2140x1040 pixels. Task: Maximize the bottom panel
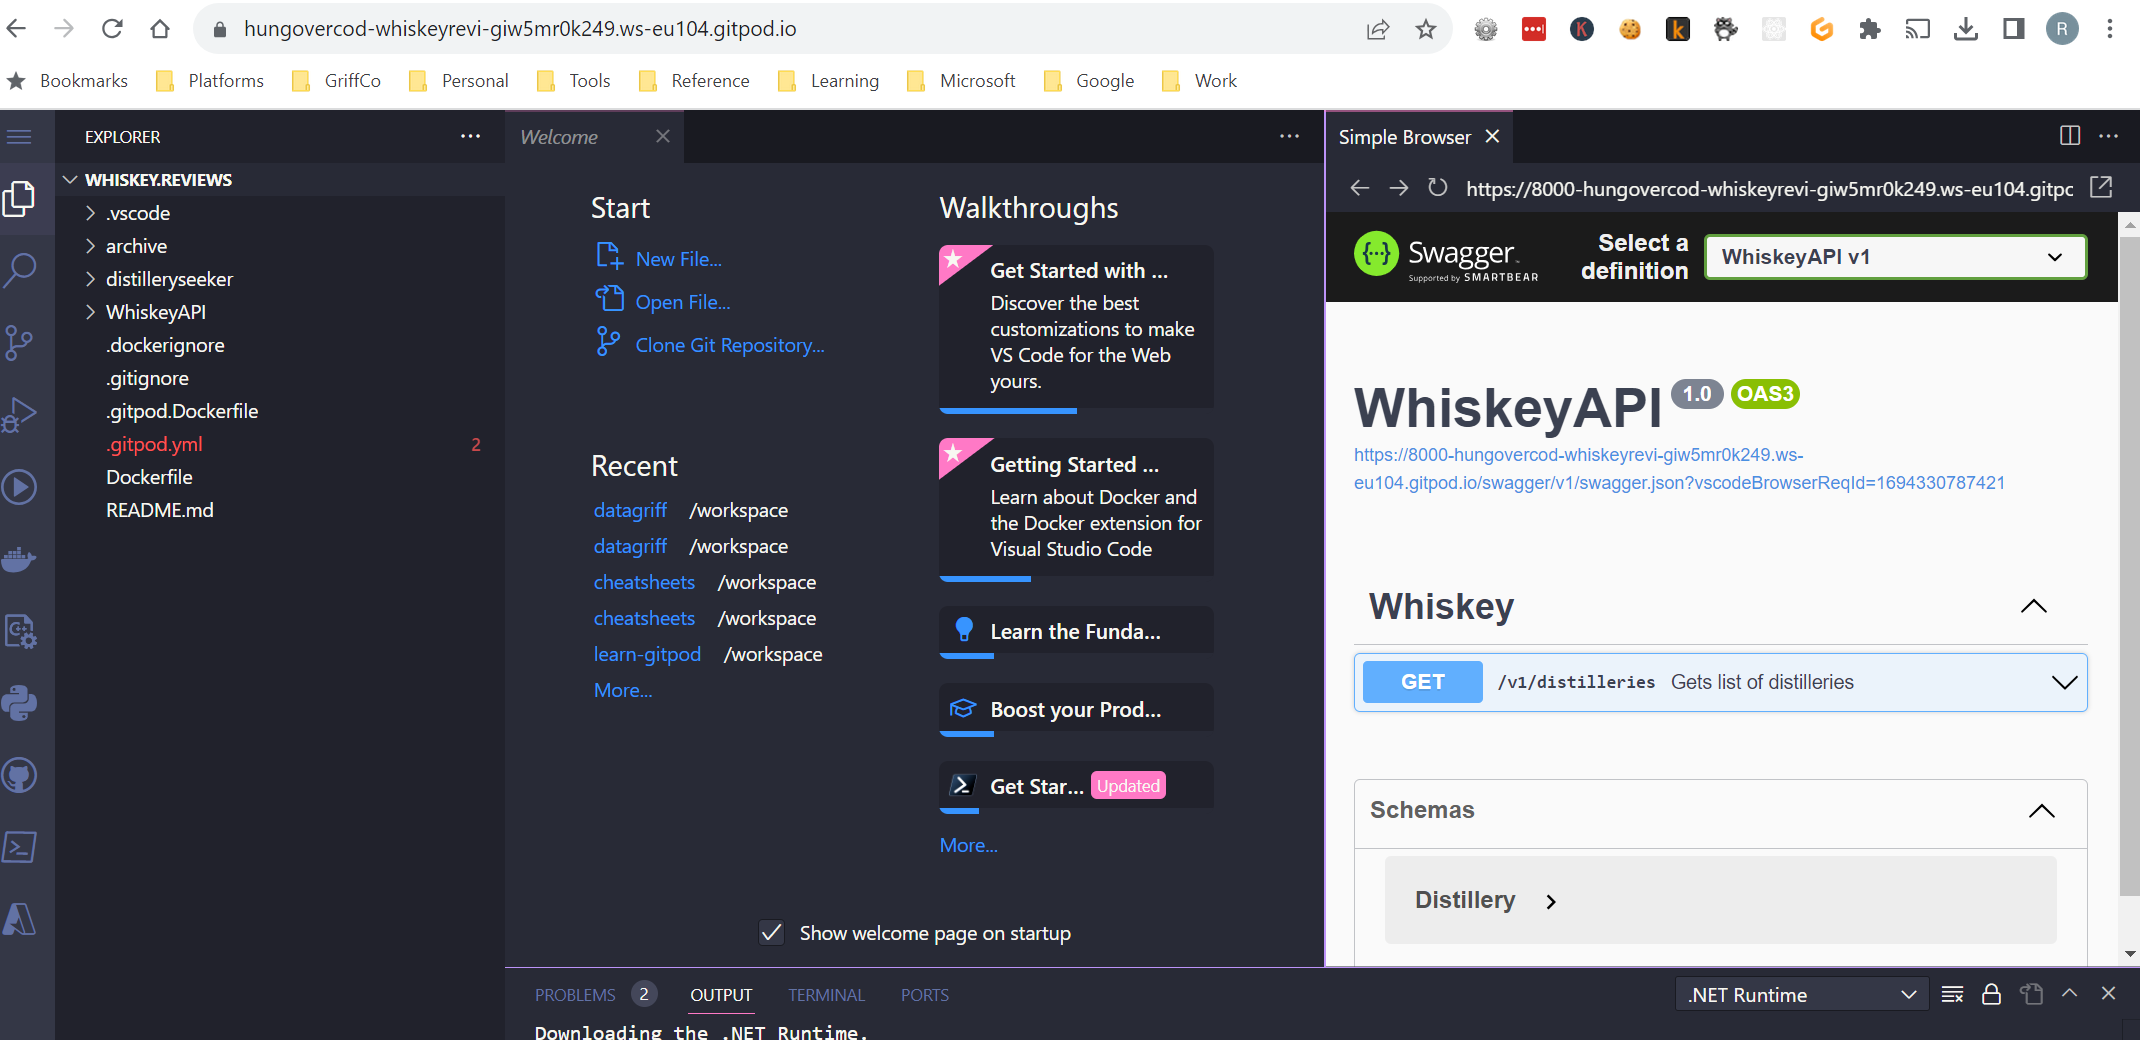(2070, 994)
